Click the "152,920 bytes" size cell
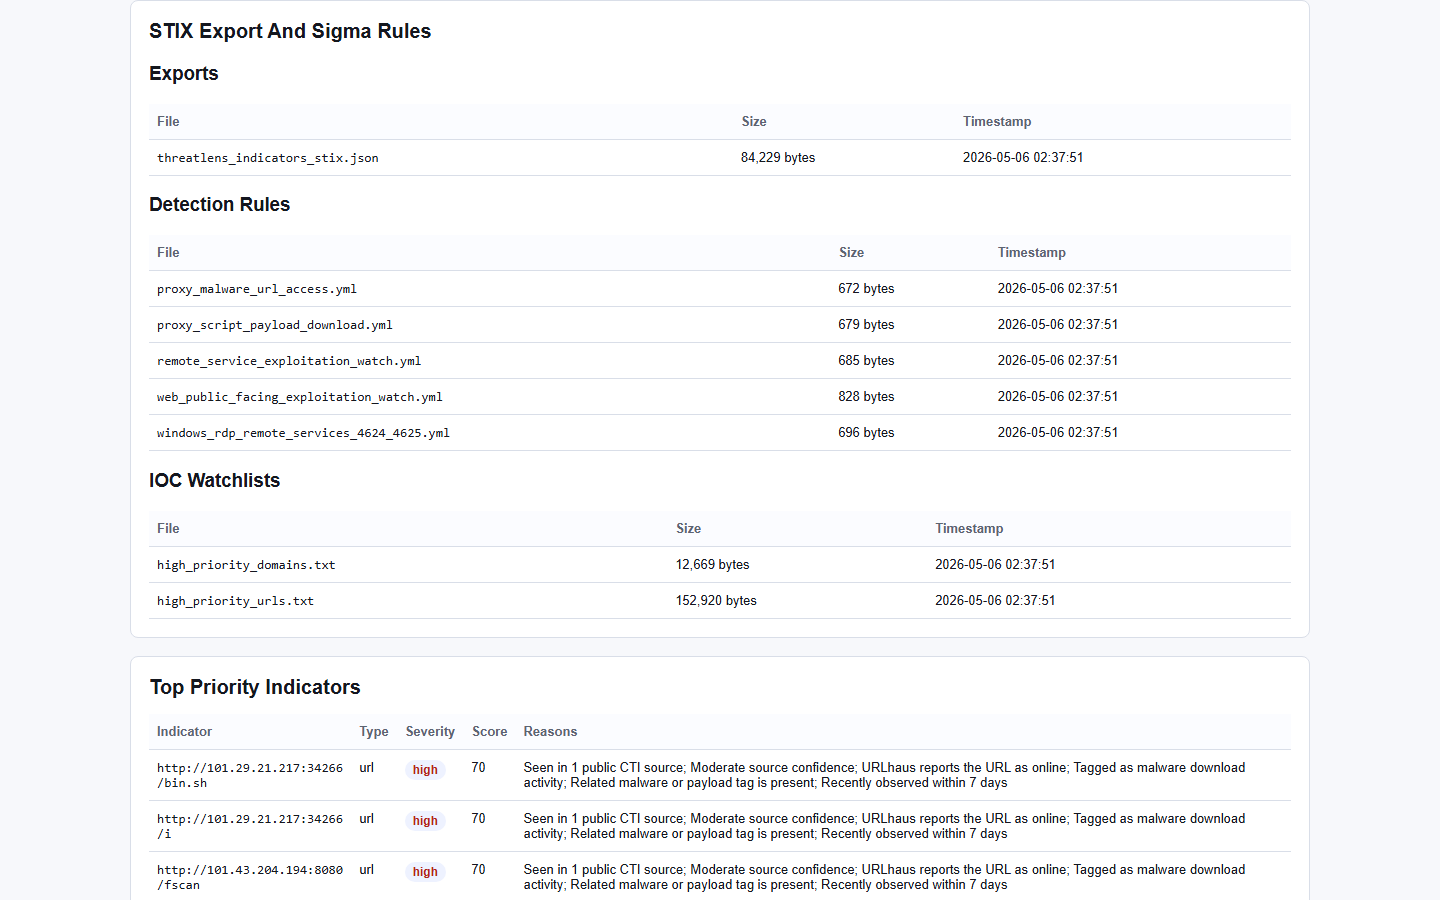The width and height of the screenshot is (1440, 900). click(716, 601)
